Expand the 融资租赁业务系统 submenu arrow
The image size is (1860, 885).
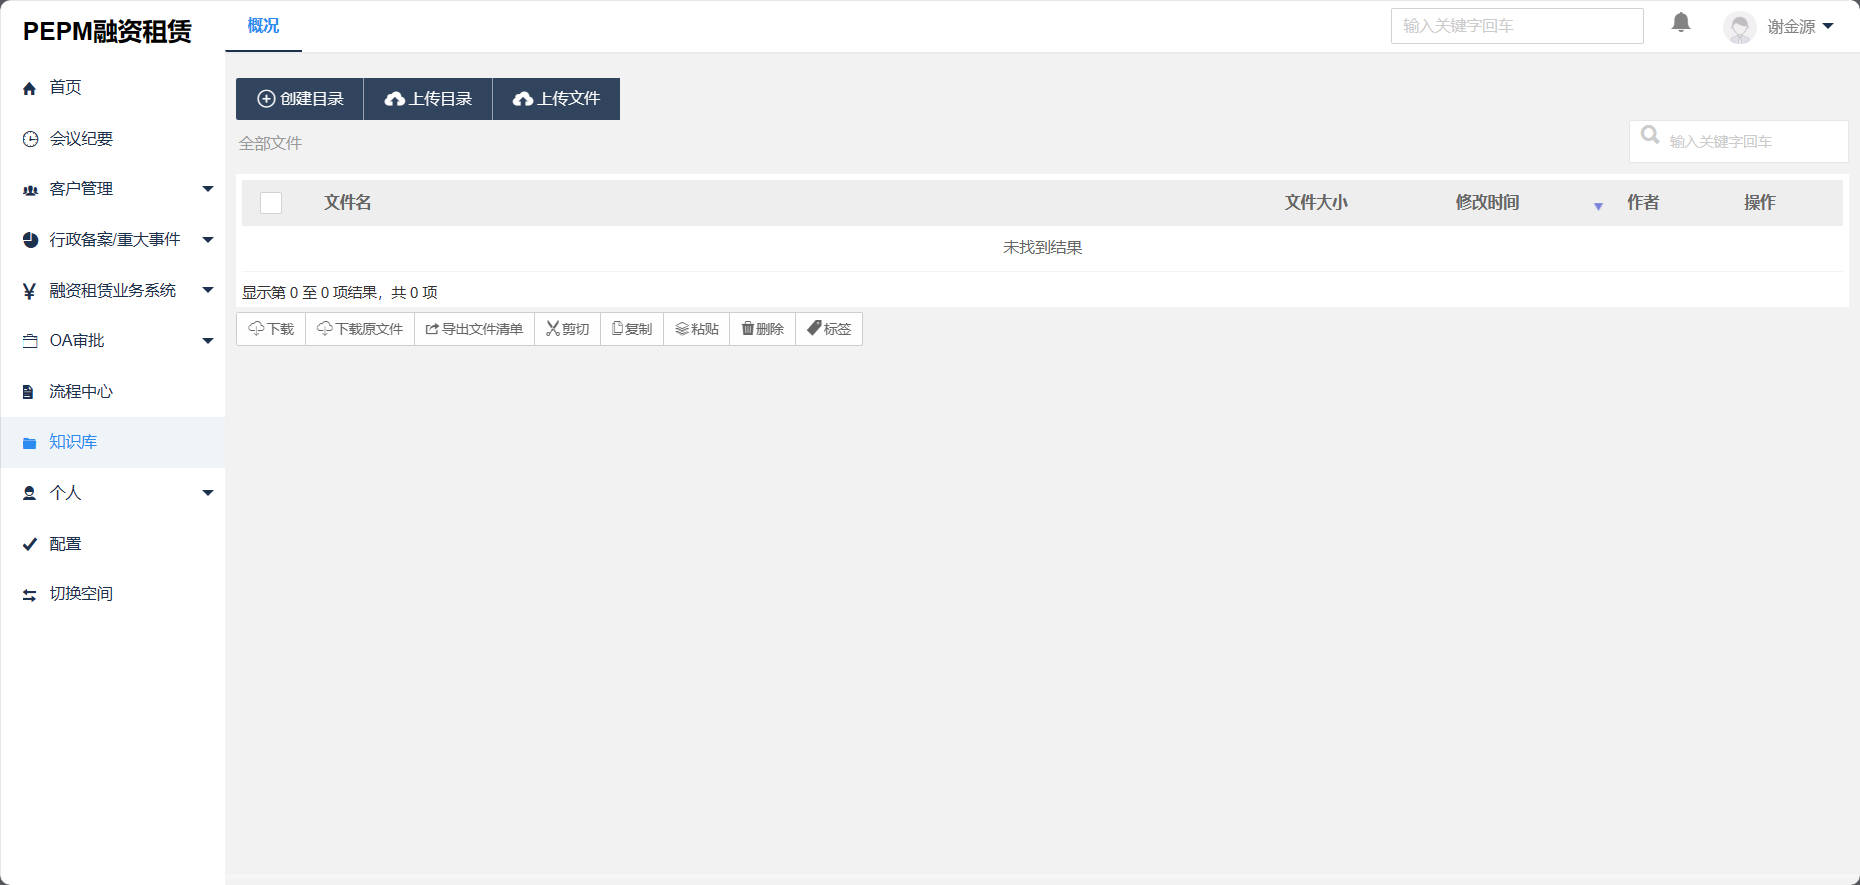click(208, 290)
